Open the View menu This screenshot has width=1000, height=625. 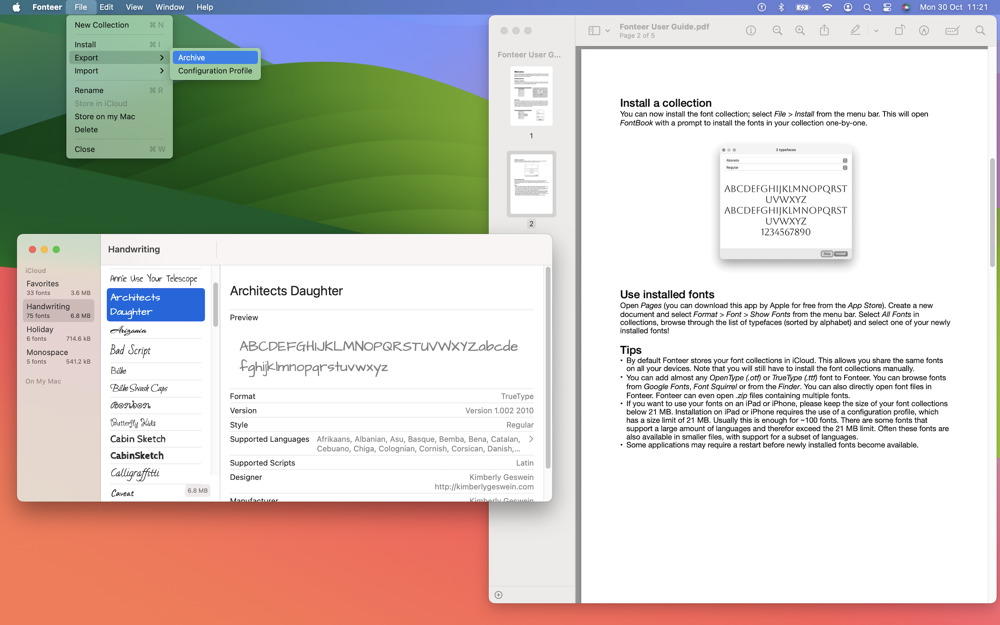[x=134, y=7]
